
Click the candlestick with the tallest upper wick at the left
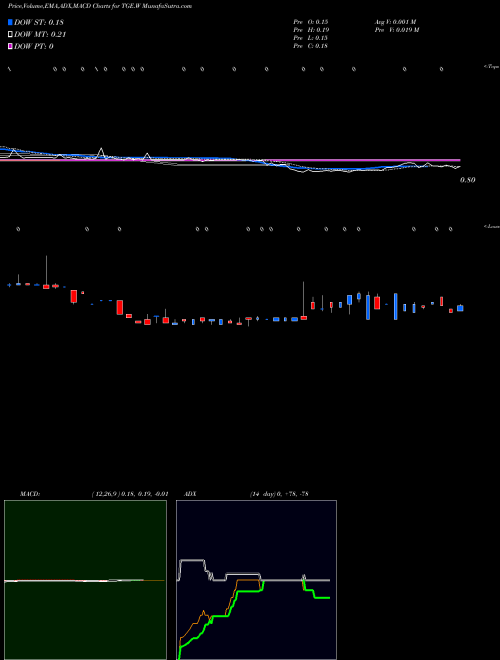pos(46,272)
